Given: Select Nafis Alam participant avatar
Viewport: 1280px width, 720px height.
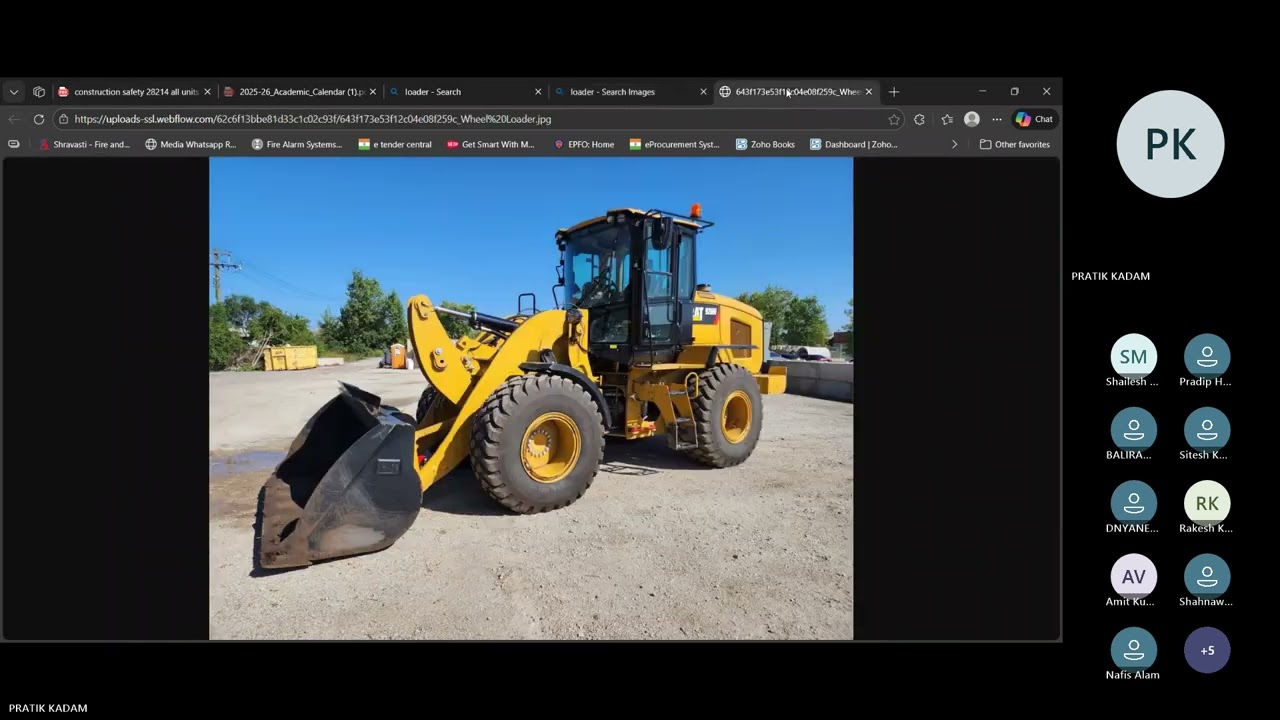Looking at the screenshot, I should point(1133,650).
